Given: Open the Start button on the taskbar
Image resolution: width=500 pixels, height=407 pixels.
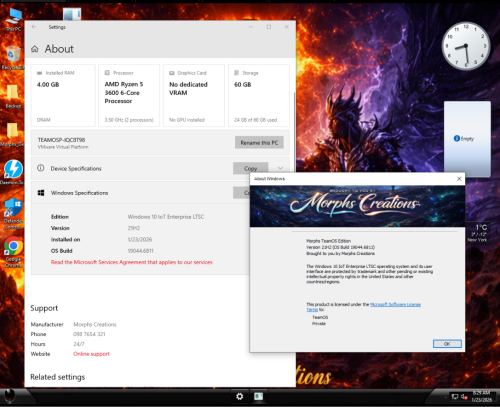Looking at the screenshot, I should (x=10, y=396).
